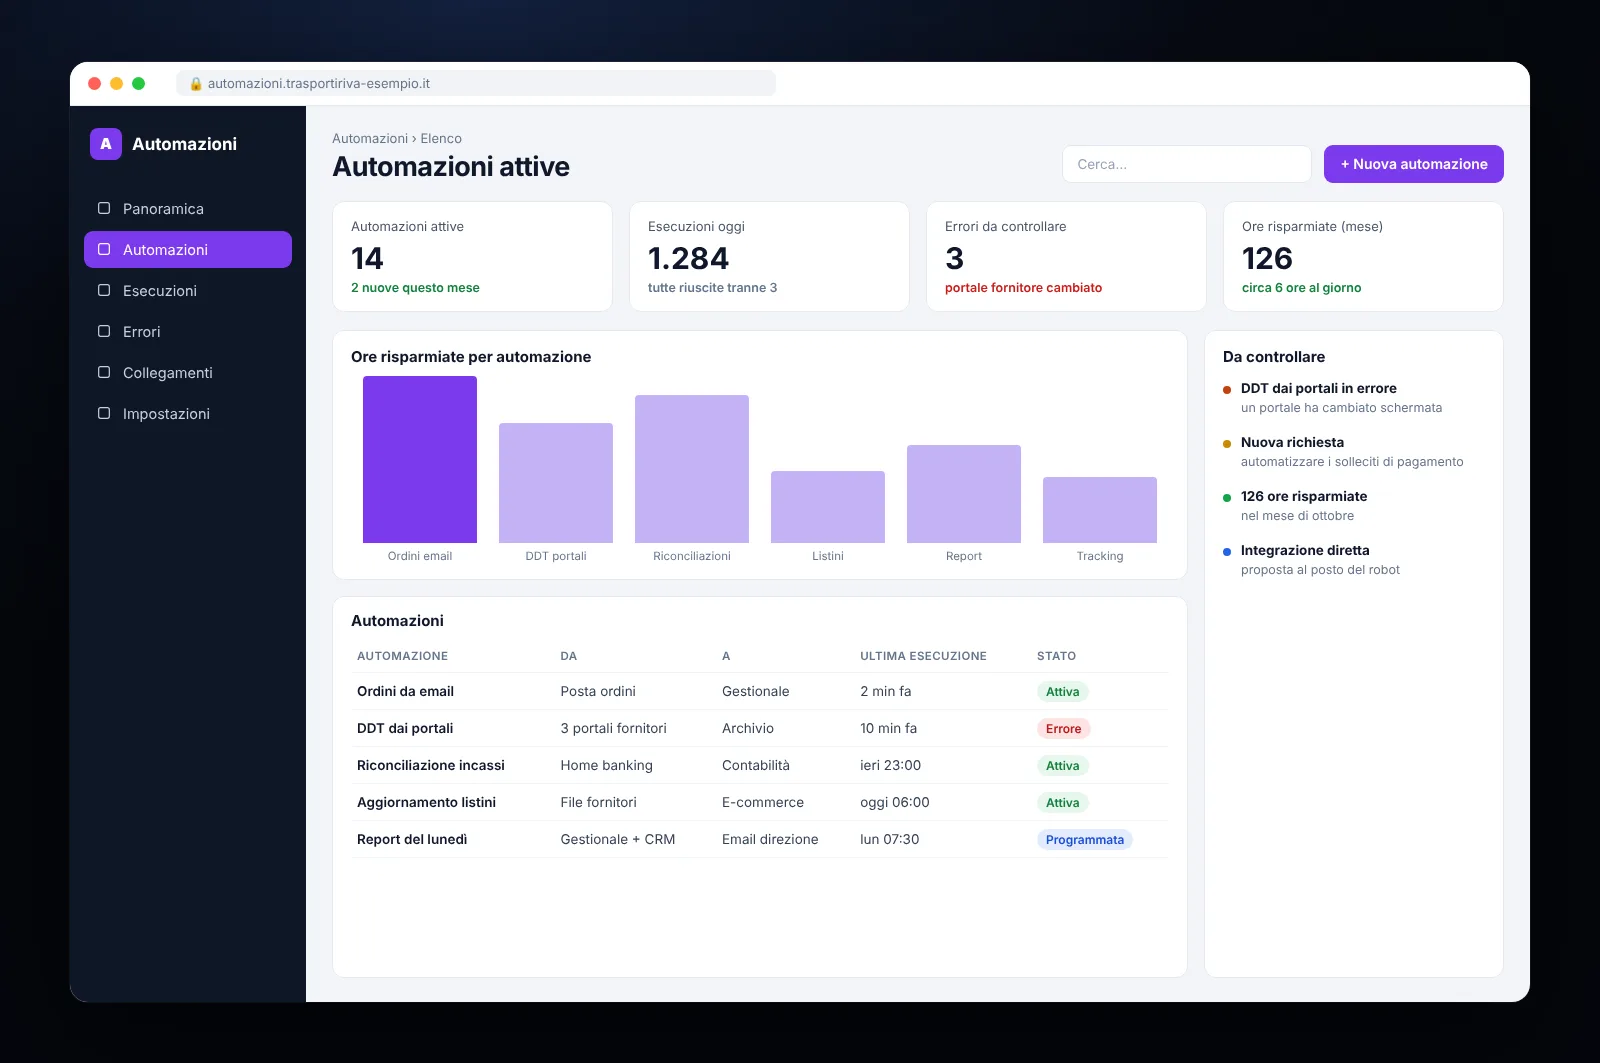This screenshot has width=1600, height=1063.
Task: Open the 126 ore risparmiate notice
Action: (x=1354, y=506)
